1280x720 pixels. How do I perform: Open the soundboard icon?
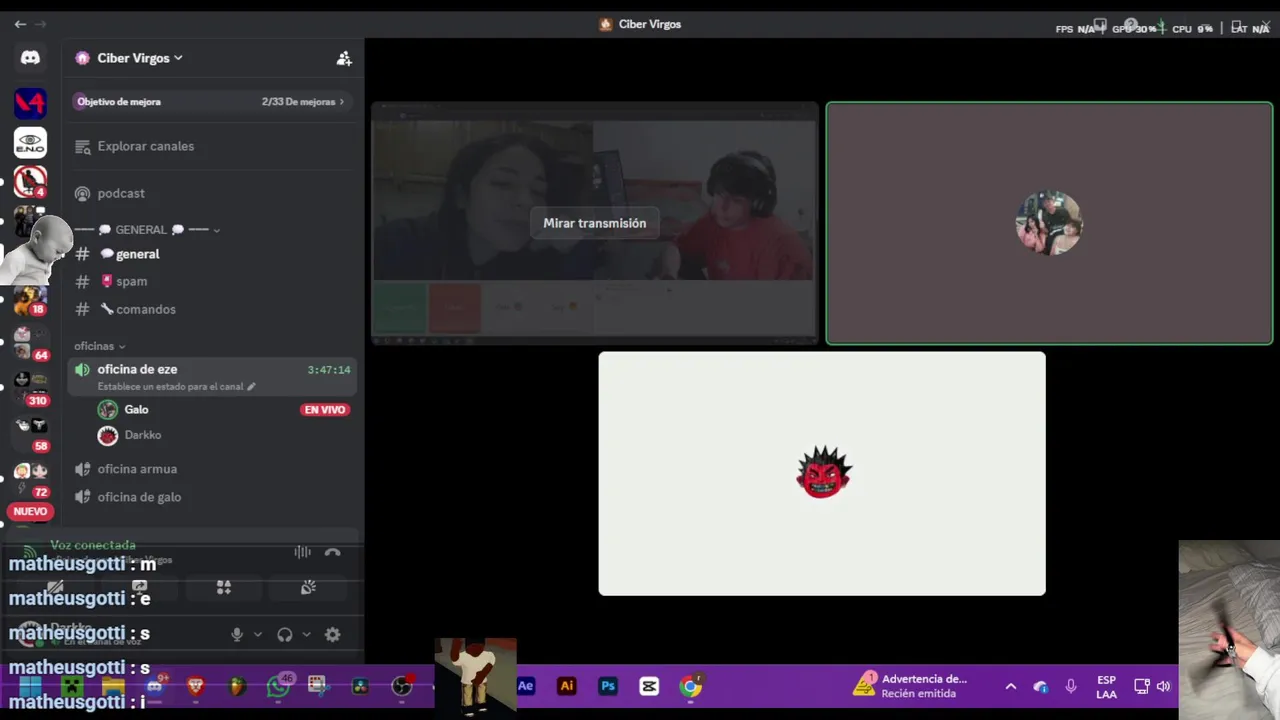tap(308, 588)
